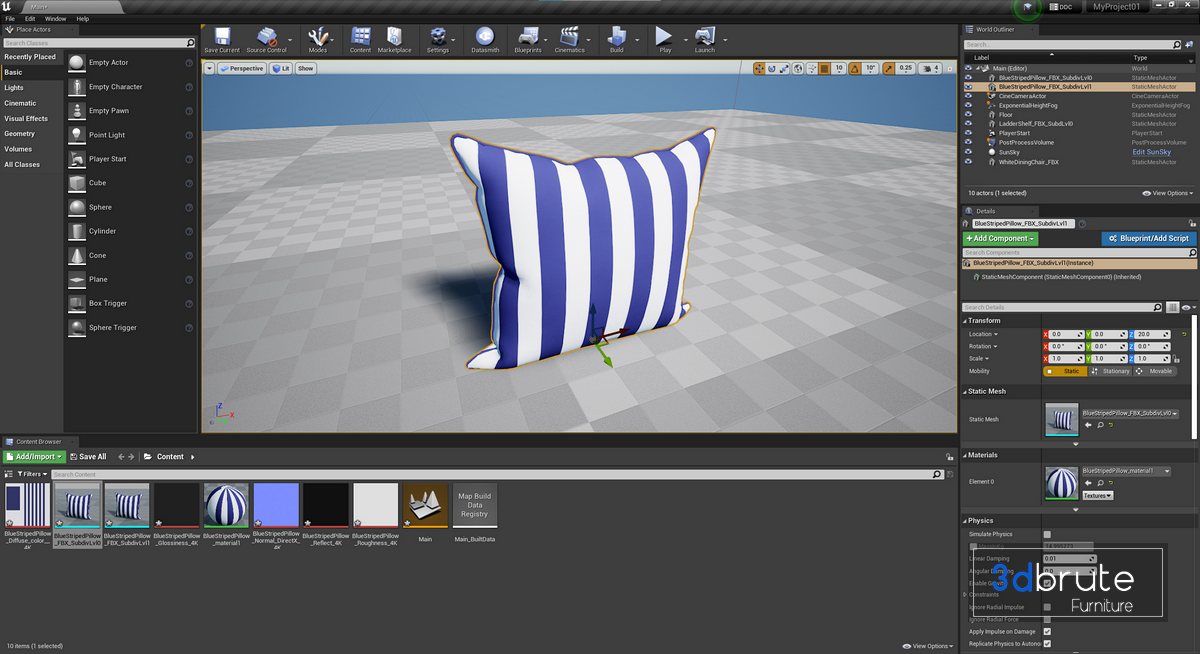Click the Save Current toolbar icon
The image size is (1200, 654).
pyautogui.click(x=221, y=38)
